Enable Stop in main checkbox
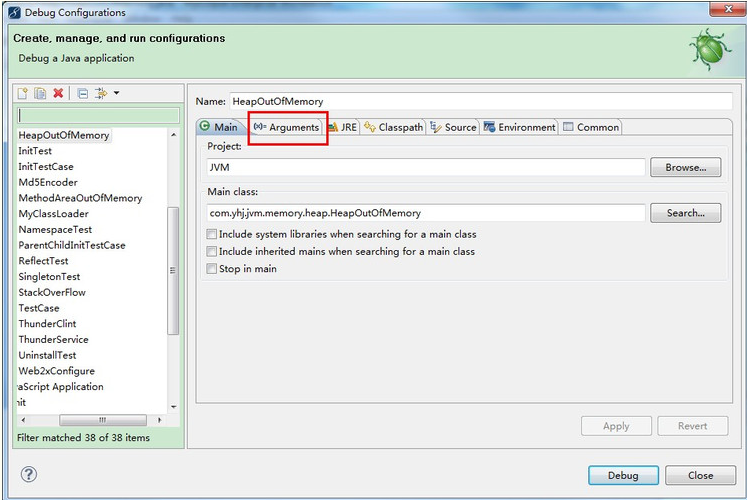Image resolution: width=747 pixels, height=500 pixels. pos(212,269)
